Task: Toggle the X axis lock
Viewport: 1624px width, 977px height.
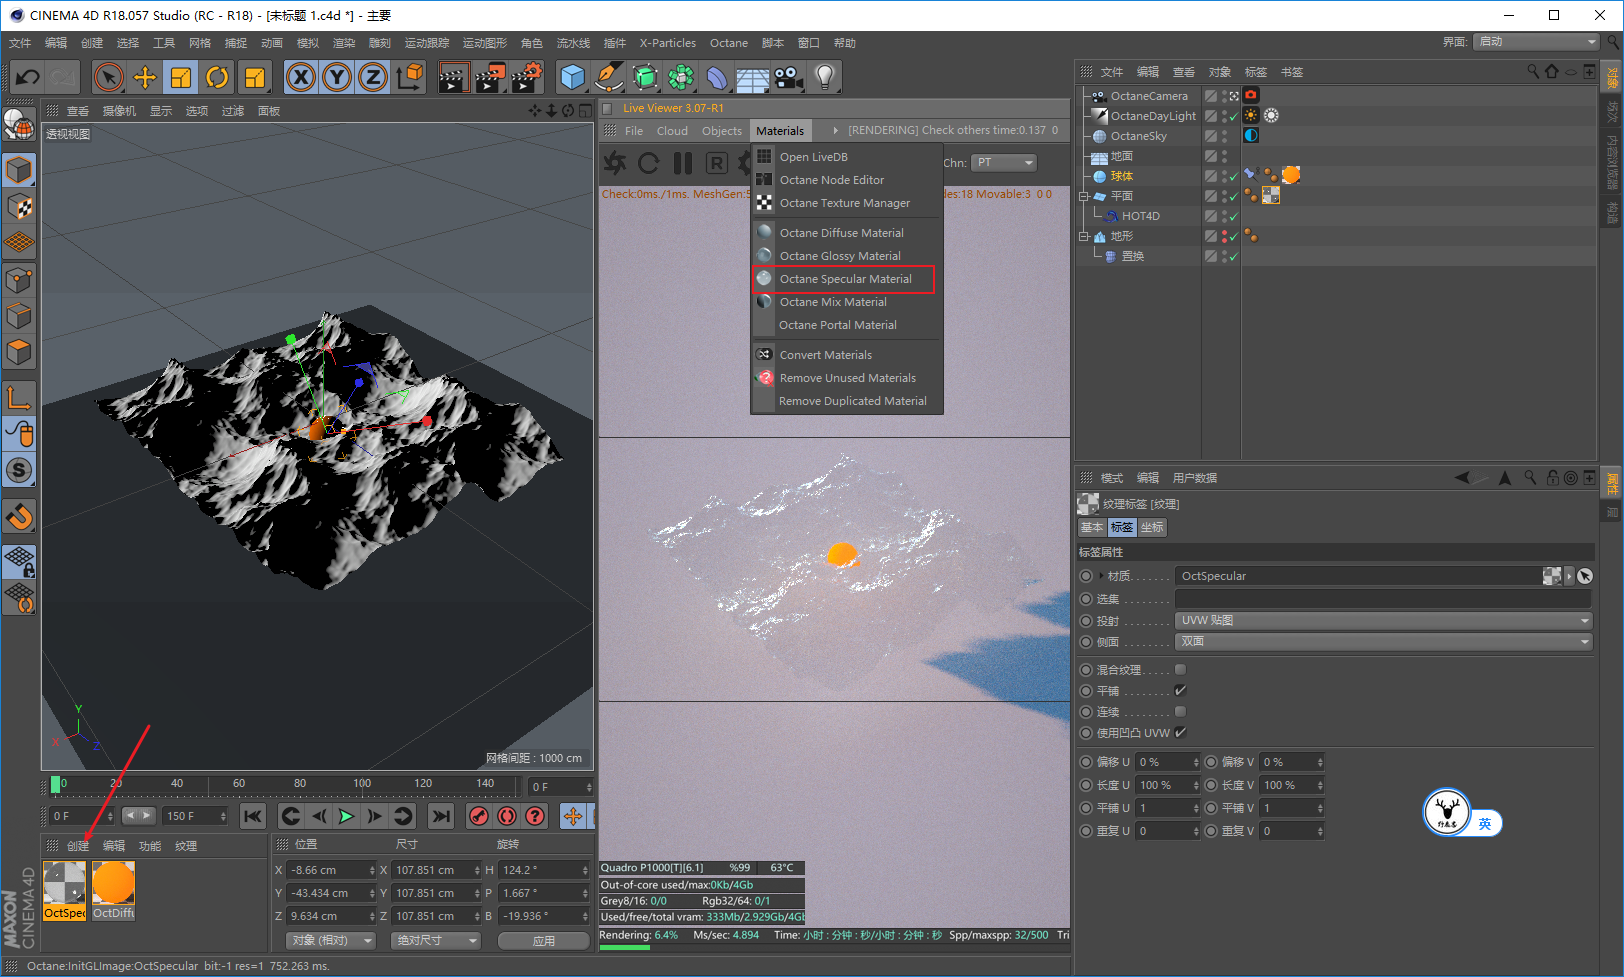Action: pos(301,77)
